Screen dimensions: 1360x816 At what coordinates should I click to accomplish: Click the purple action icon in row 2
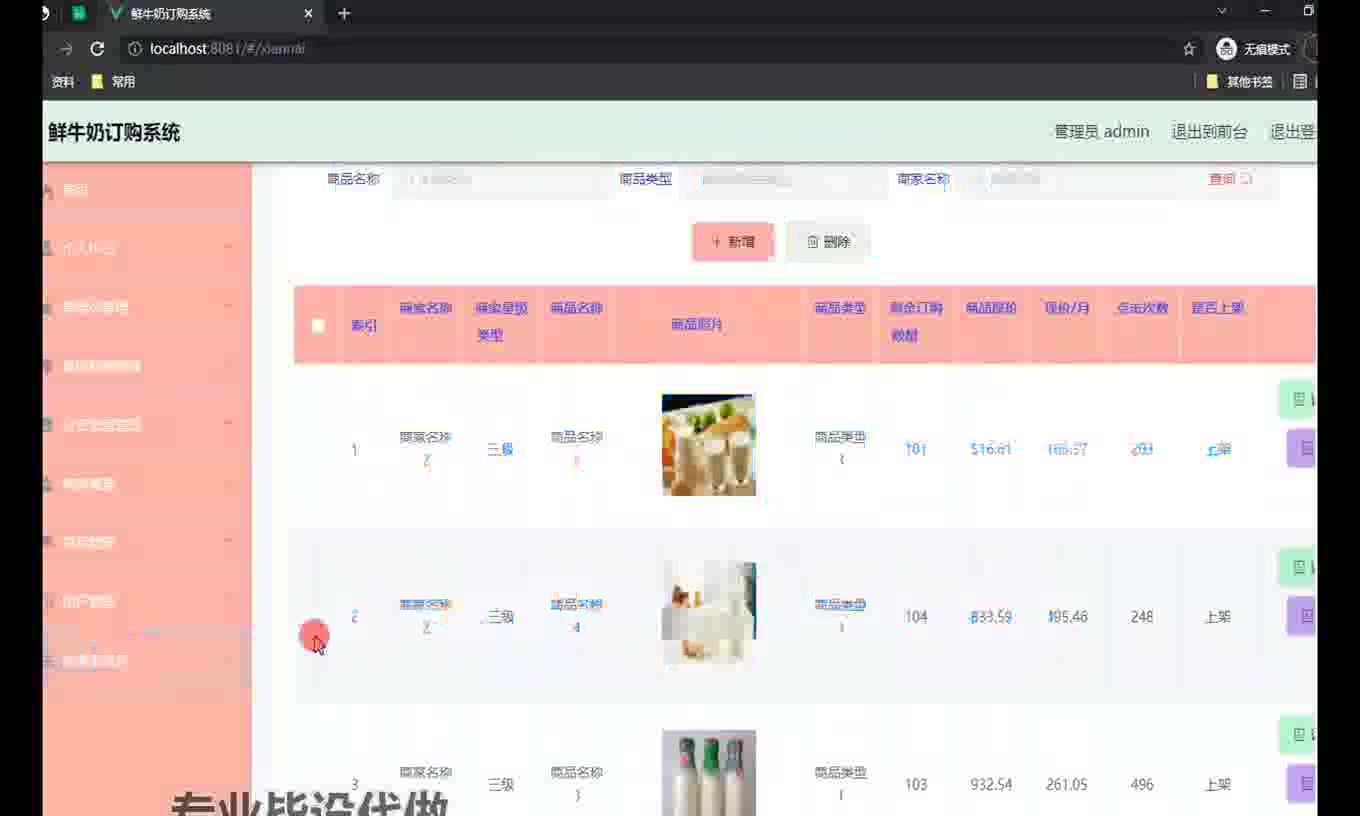pos(1301,616)
